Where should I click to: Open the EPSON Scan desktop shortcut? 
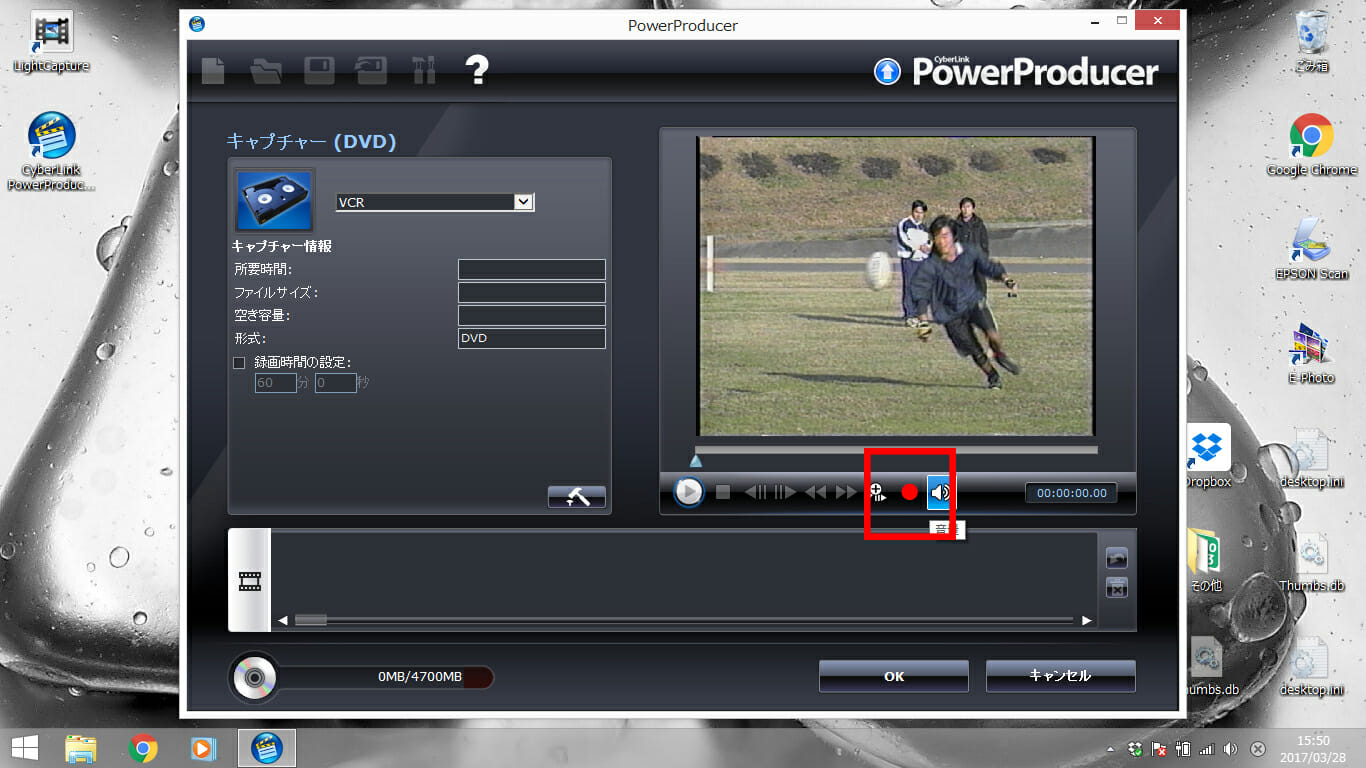coord(1311,250)
